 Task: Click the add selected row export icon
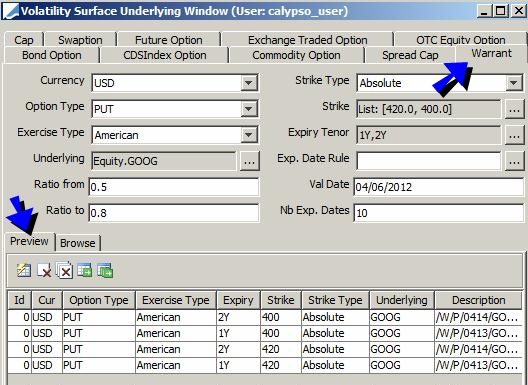(x=85, y=270)
